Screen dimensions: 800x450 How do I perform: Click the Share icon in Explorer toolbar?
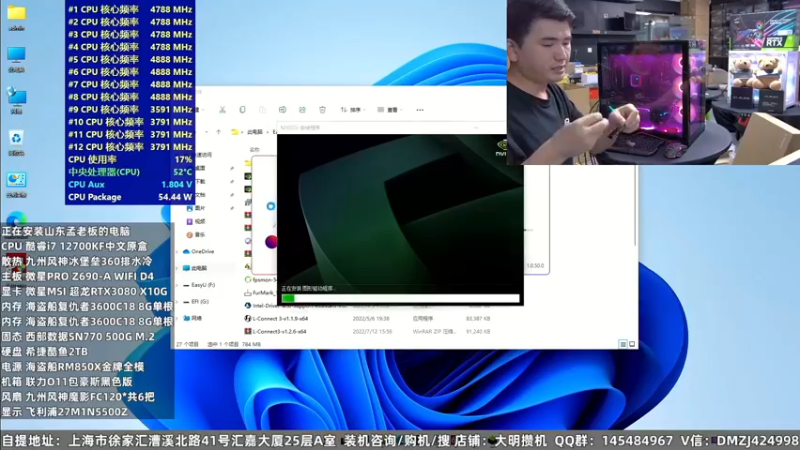pos(302,110)
